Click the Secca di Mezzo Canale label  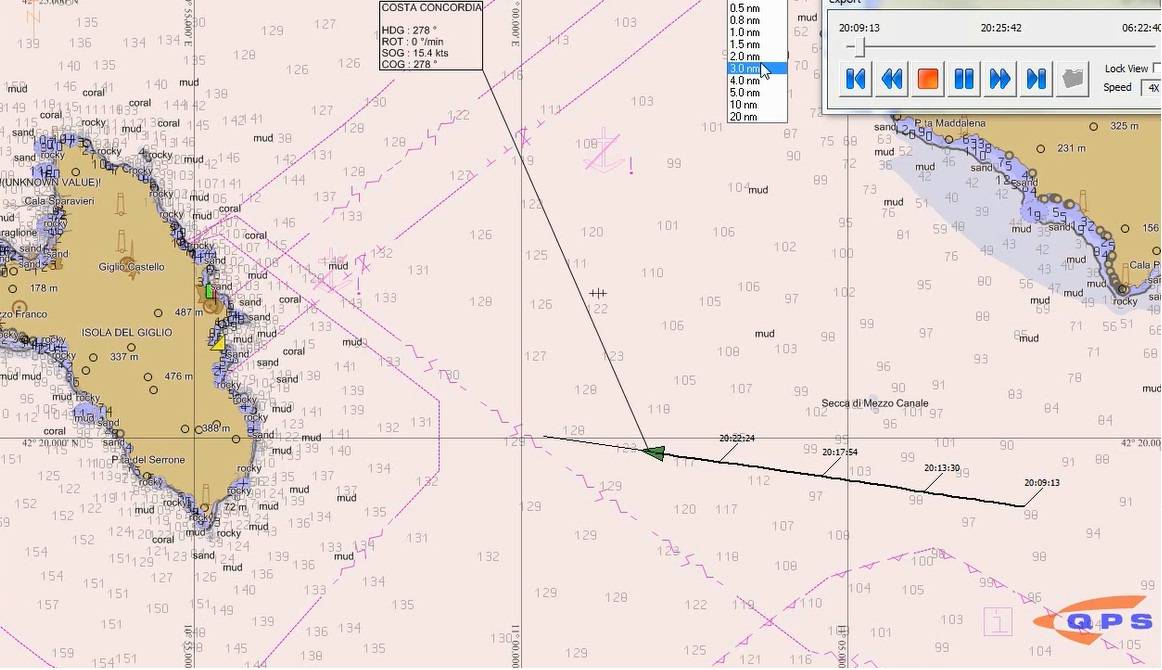click(874, 403)
